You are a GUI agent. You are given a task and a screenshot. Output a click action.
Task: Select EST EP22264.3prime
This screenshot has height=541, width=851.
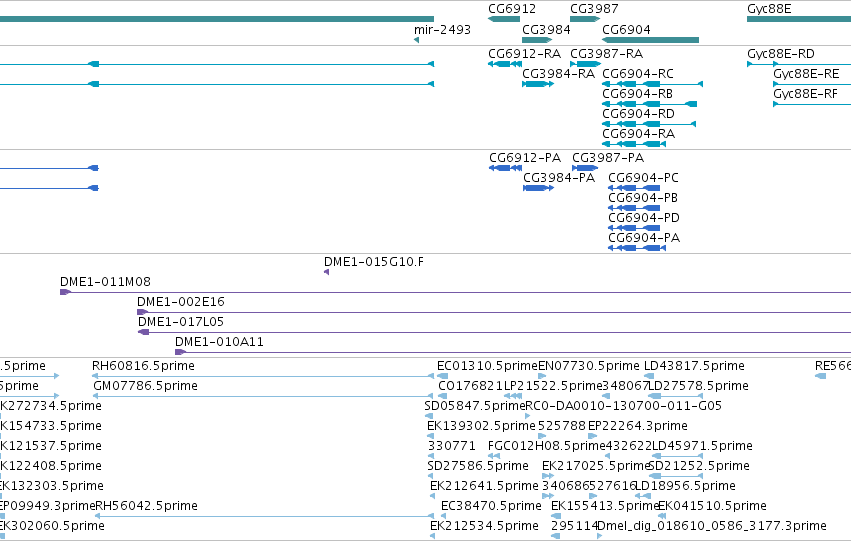pyautogui.click(x=593, y=436)
